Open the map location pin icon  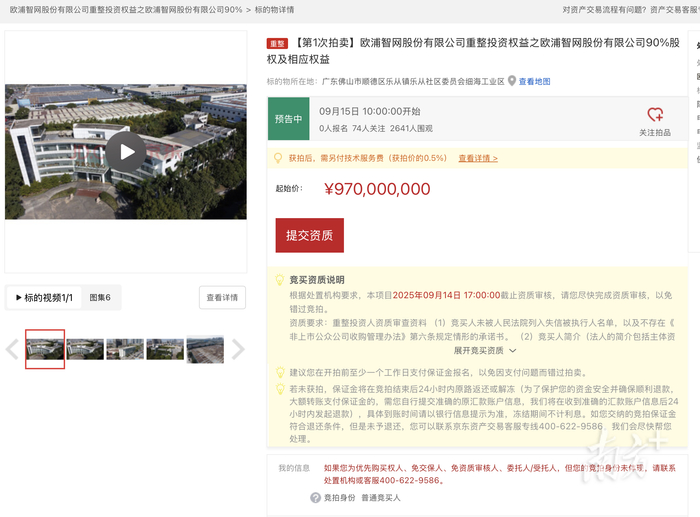click(512, 81)
